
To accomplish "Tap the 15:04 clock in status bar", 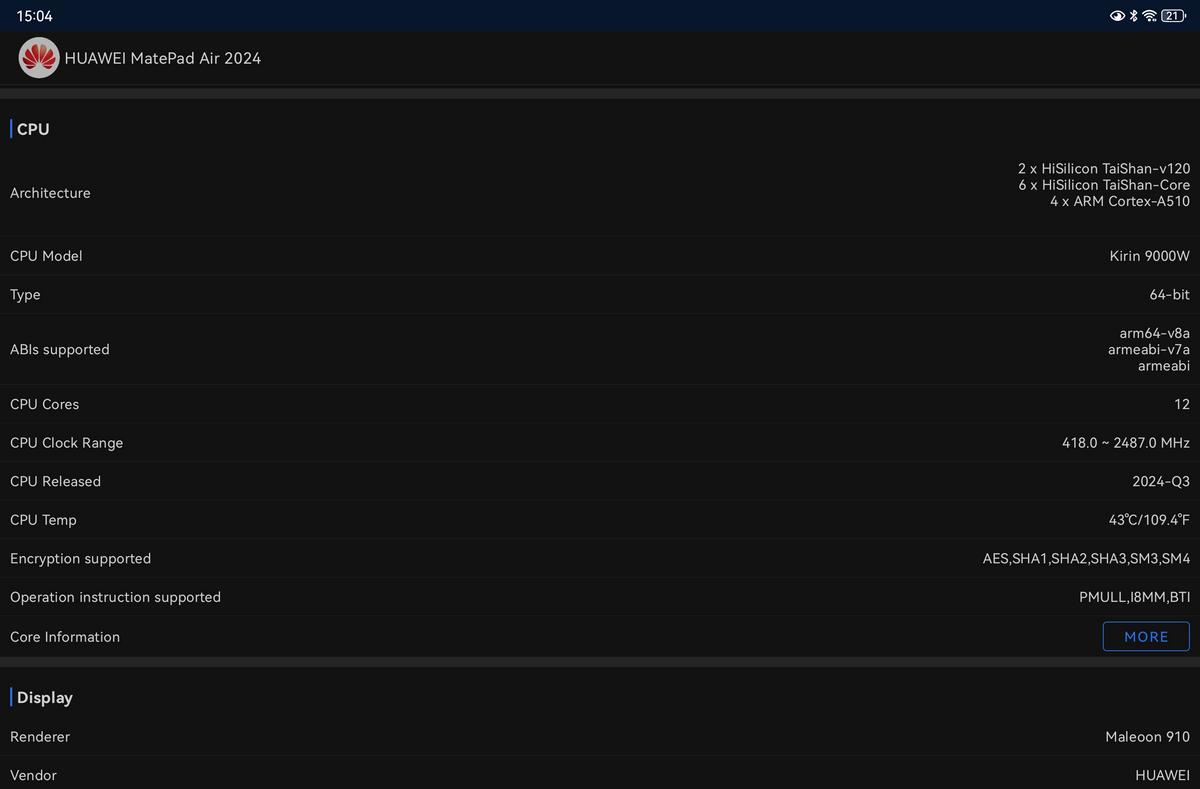I will click(34, 16).
